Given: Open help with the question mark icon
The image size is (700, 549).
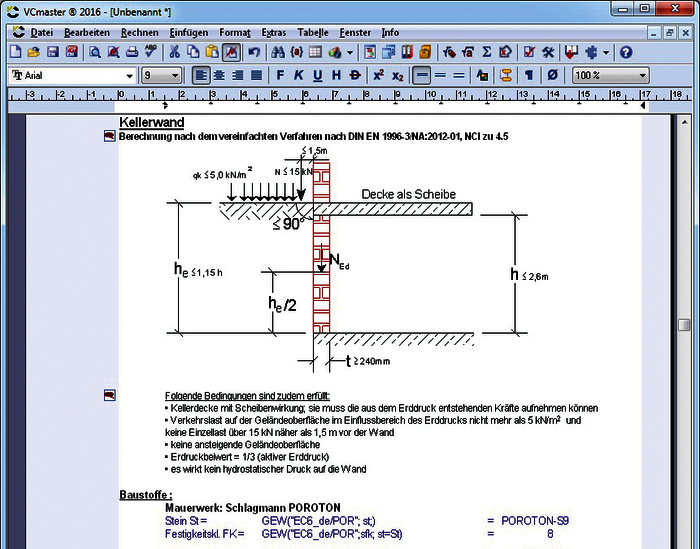Looking at the screenshot, I should point(626,52).
